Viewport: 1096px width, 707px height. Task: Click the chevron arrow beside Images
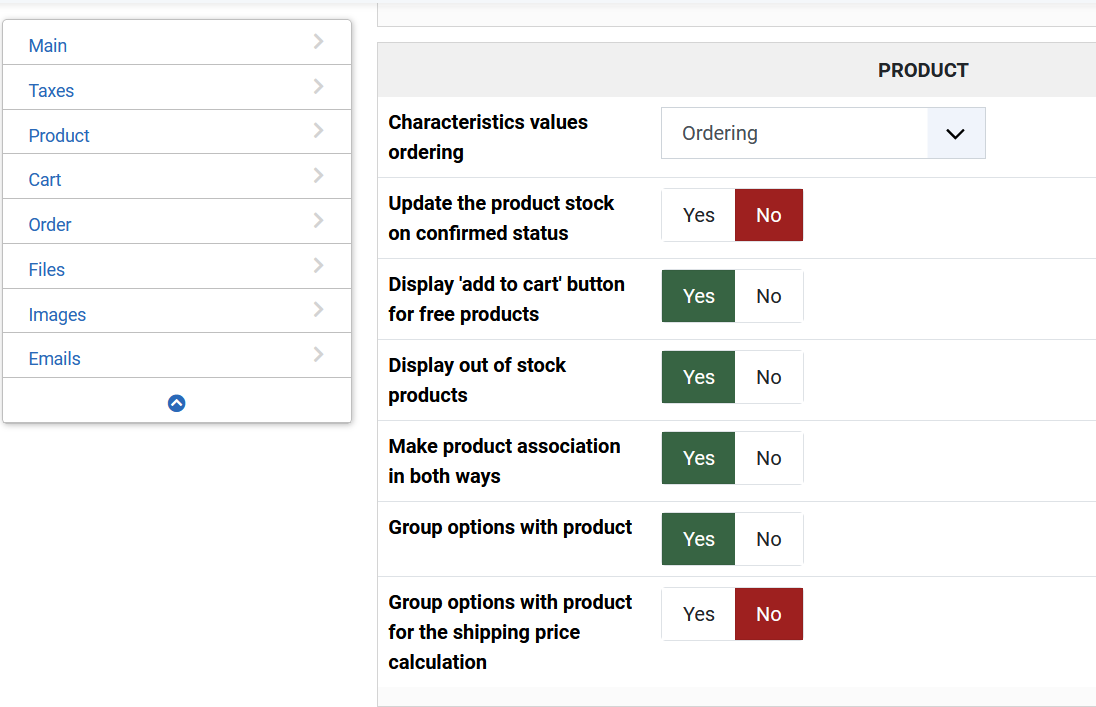[318, 310]
